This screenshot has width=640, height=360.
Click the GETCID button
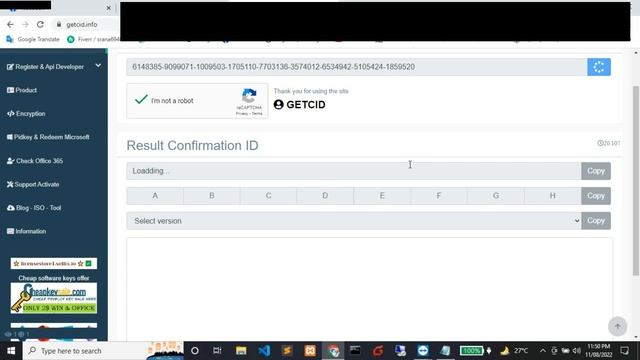(x=300, y=104)
